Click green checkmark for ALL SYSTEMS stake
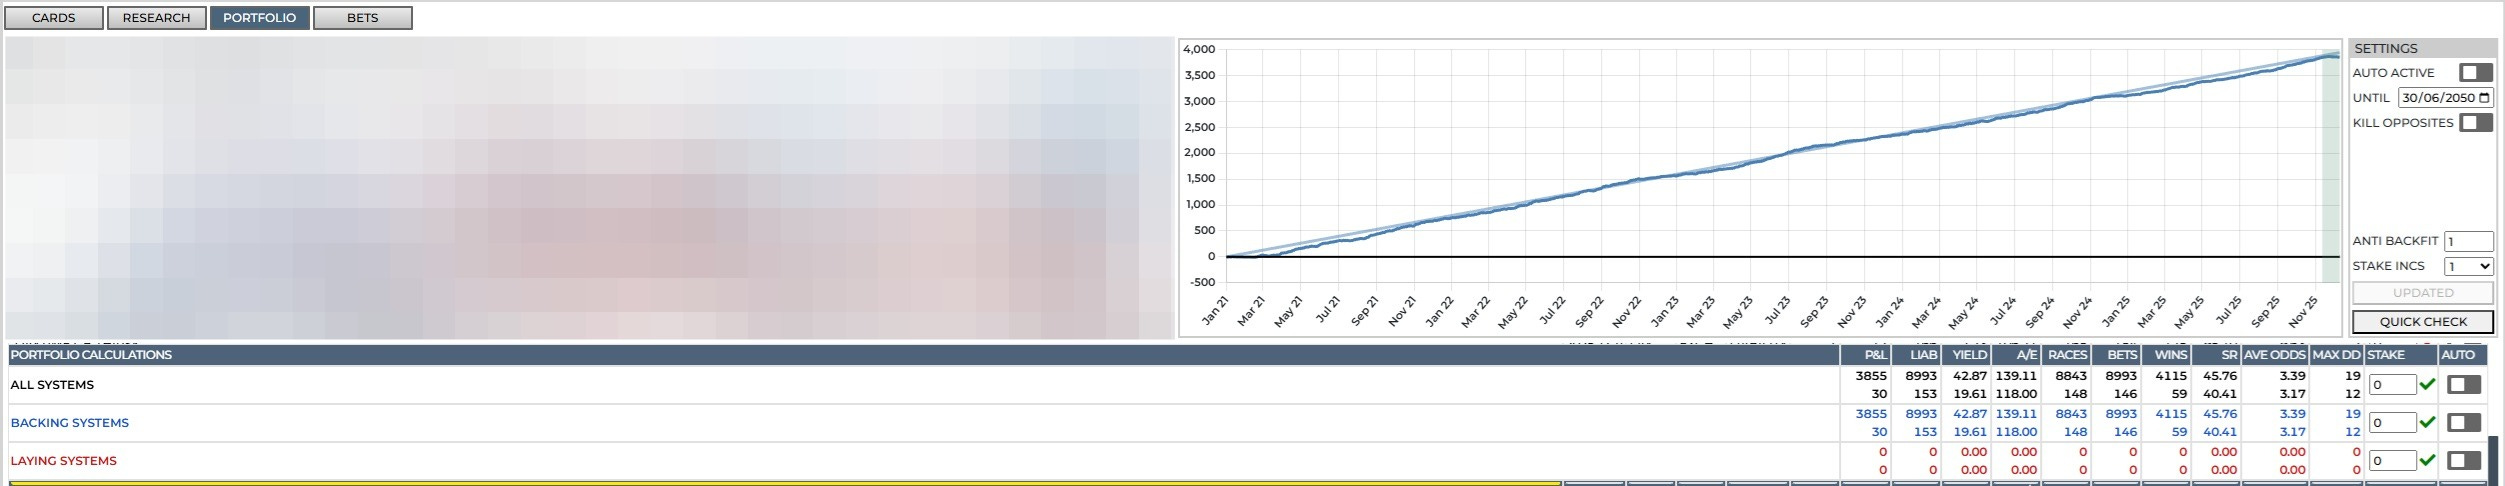Image resolution: width=2505 pixels, height=486 pixels. tap(2427, 385)
